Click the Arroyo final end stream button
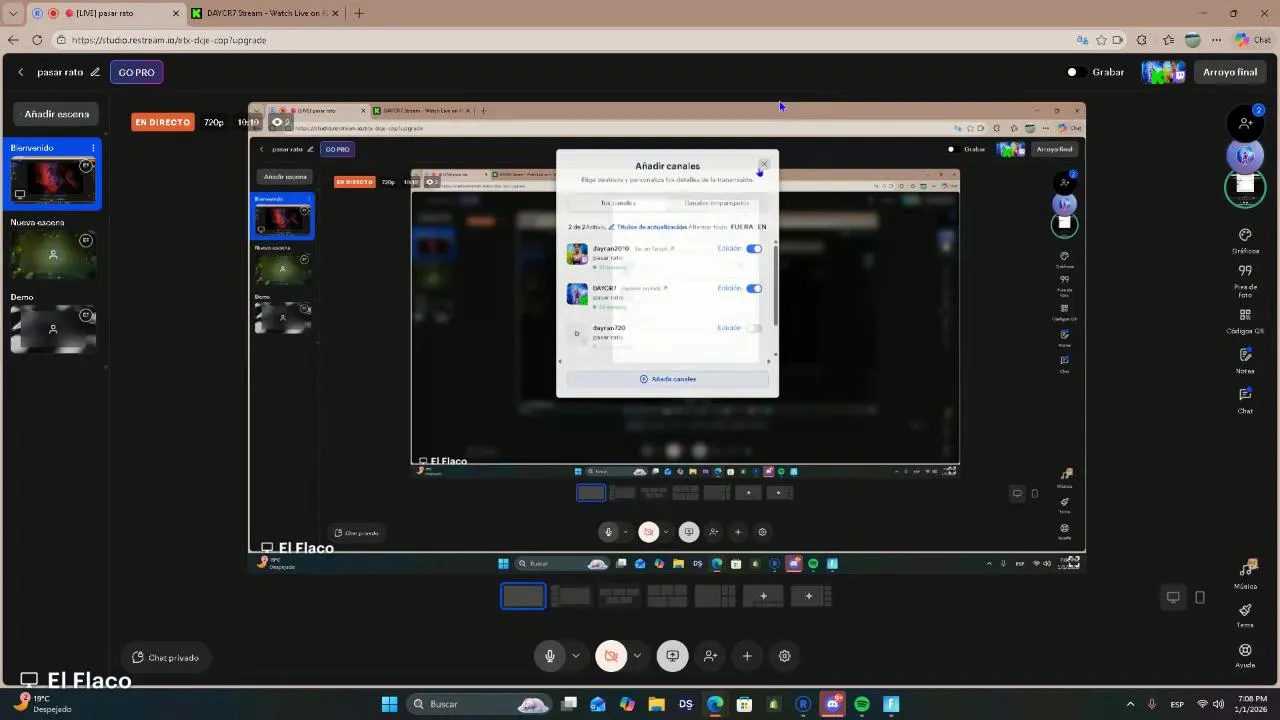The width and height of the screenshot is (1280, 720). click(x=1230, y=72)
